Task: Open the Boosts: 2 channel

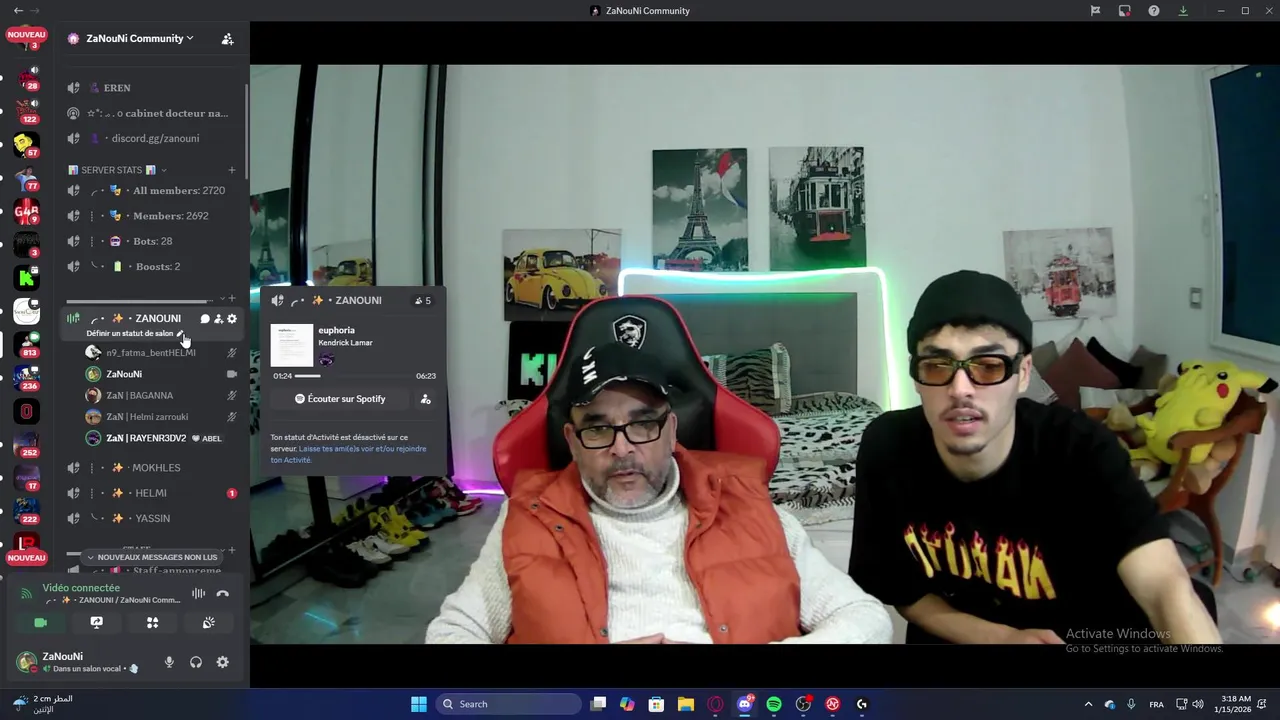Action: click(152, 266)
